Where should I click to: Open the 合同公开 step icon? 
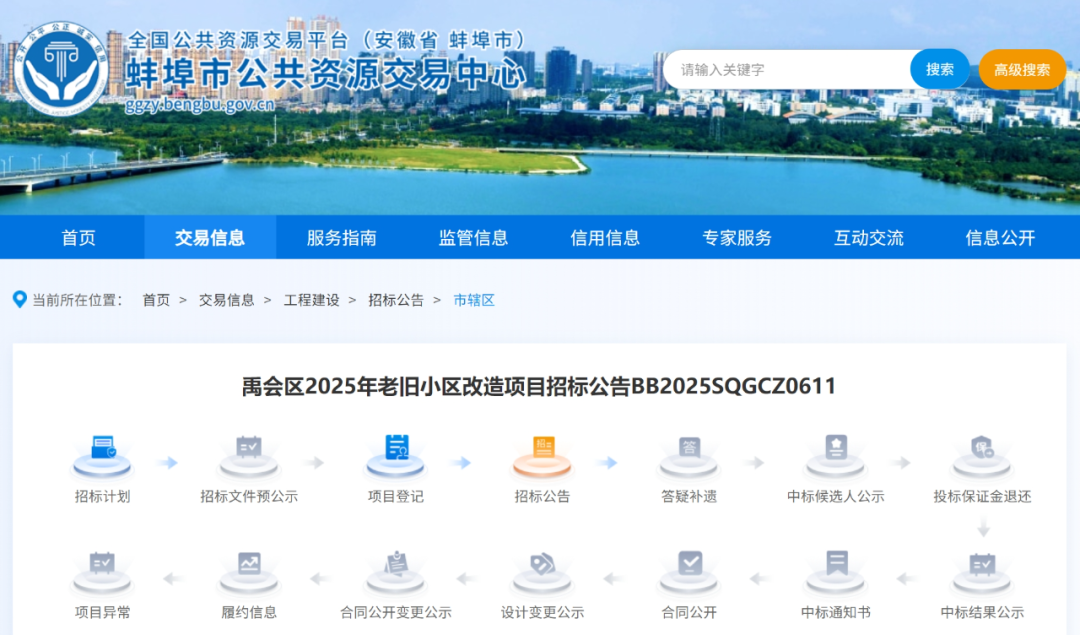689,568
